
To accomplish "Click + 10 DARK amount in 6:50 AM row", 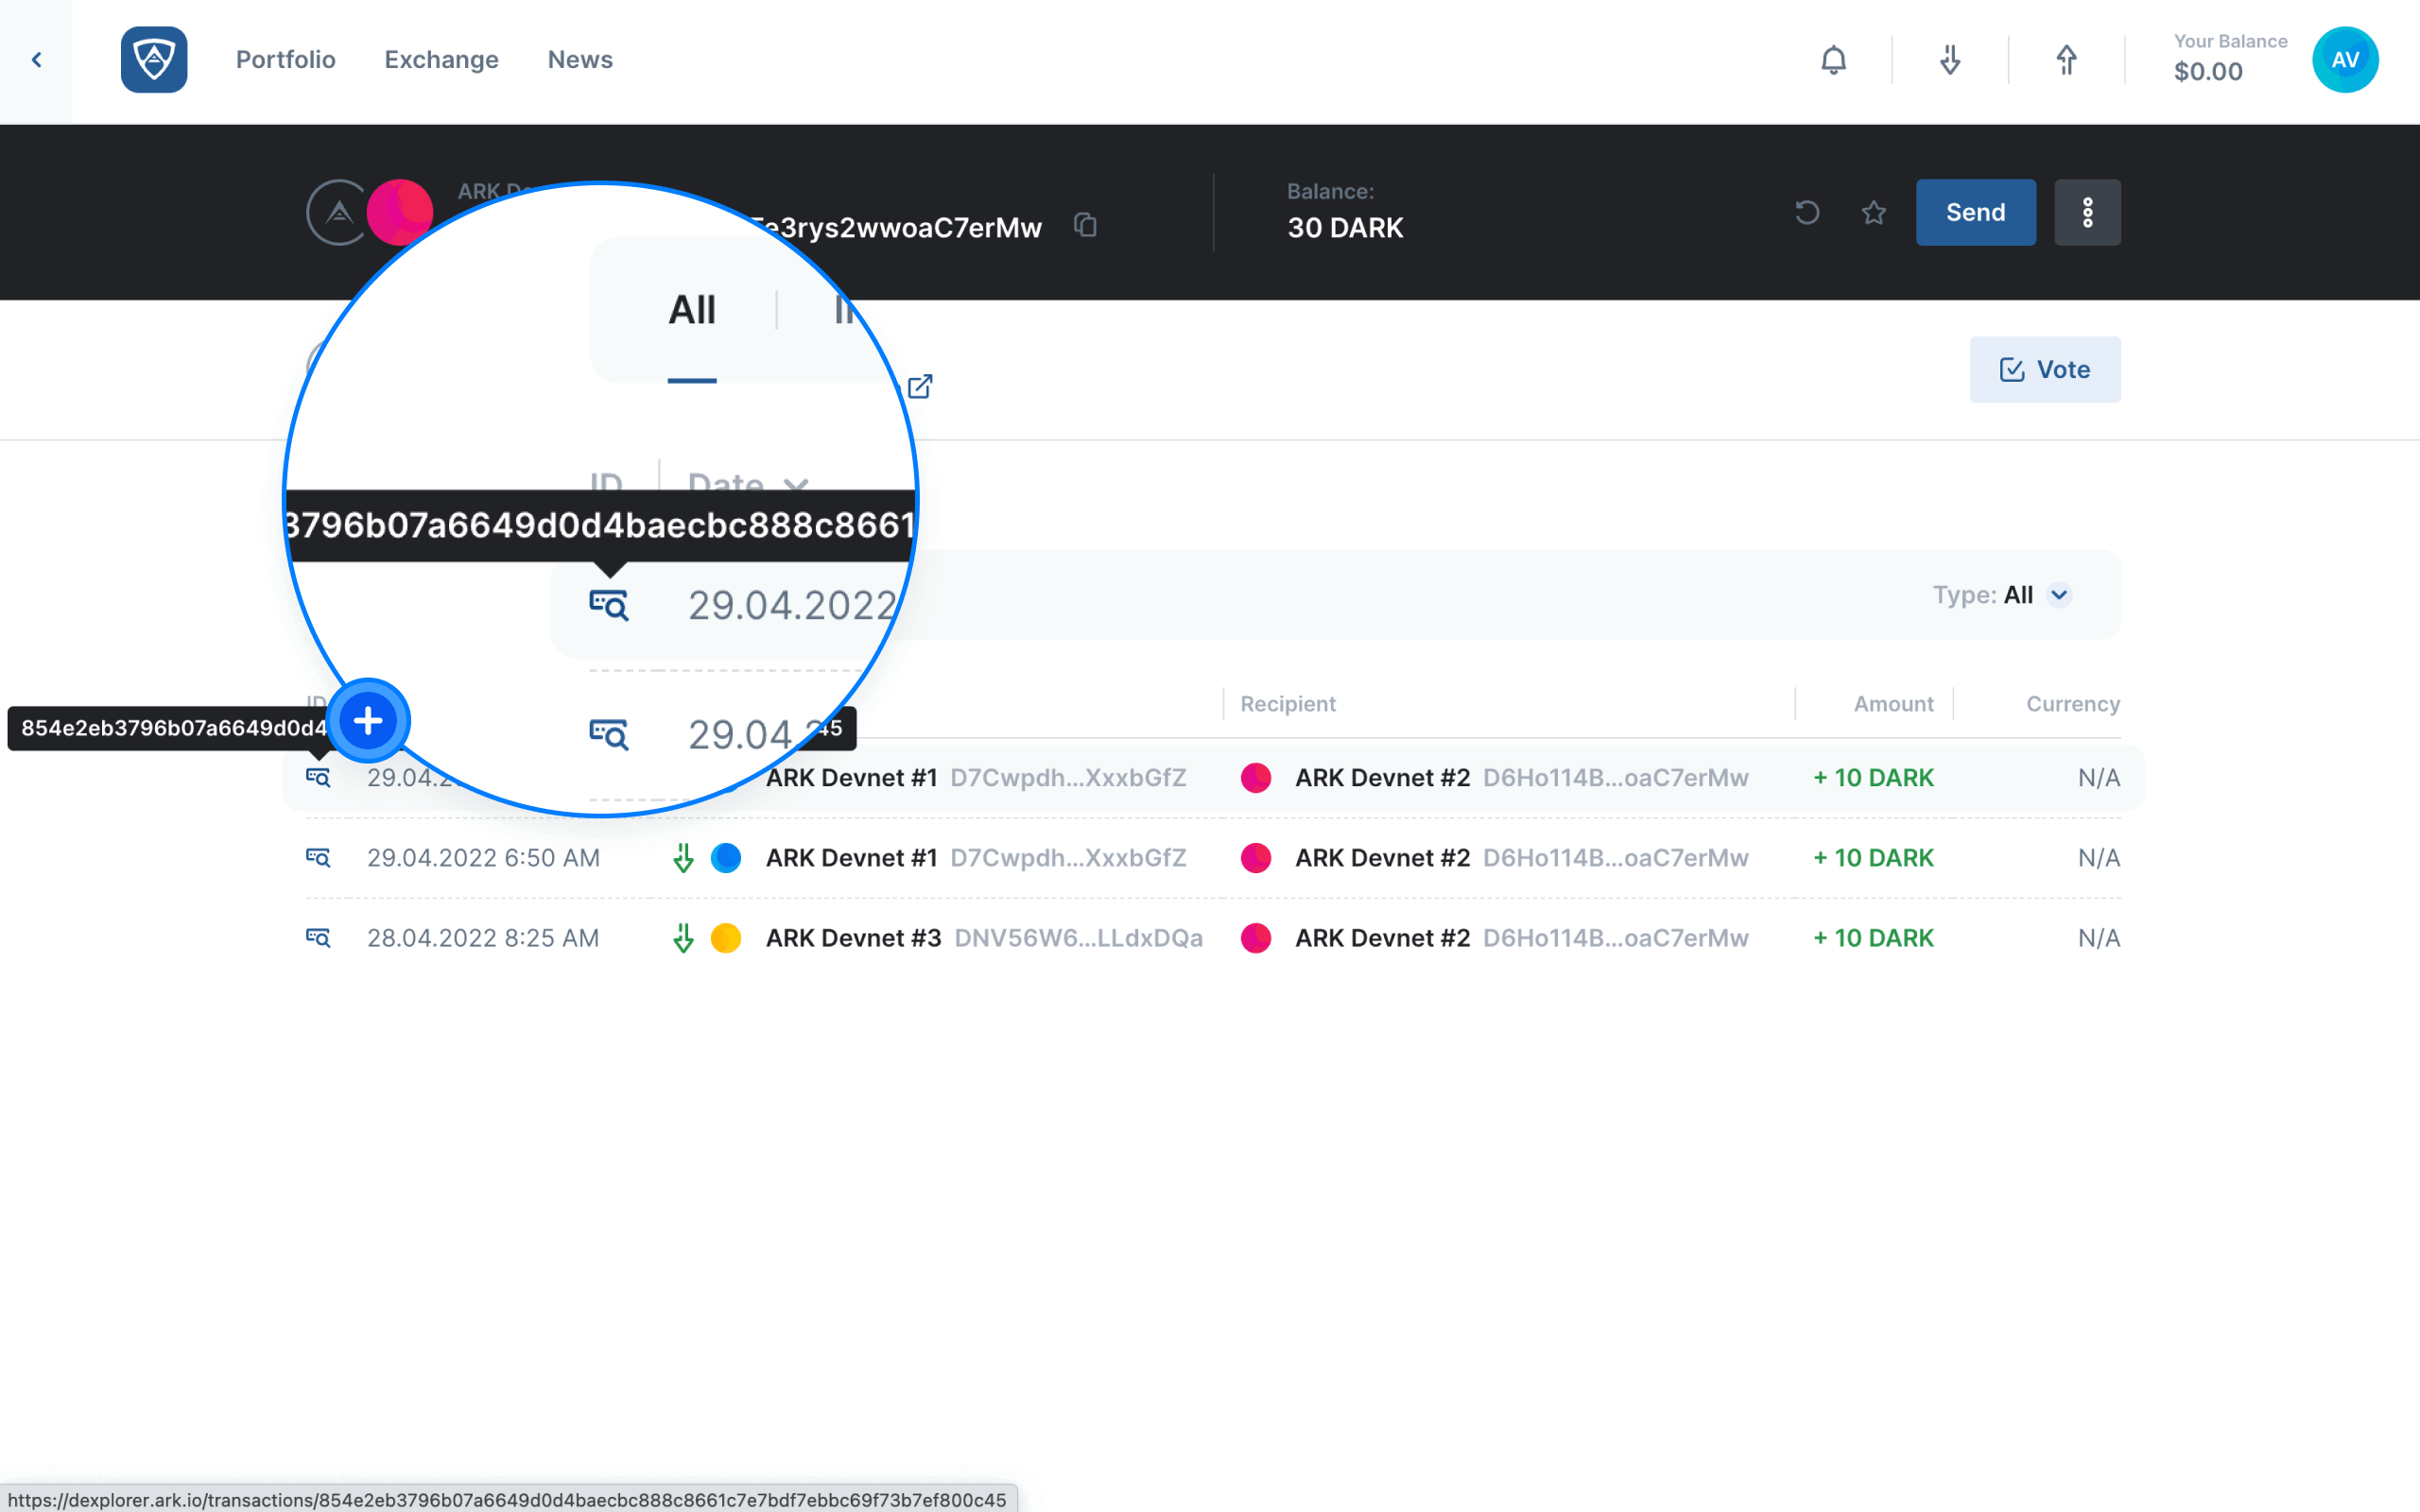I will pos(1873,858).
